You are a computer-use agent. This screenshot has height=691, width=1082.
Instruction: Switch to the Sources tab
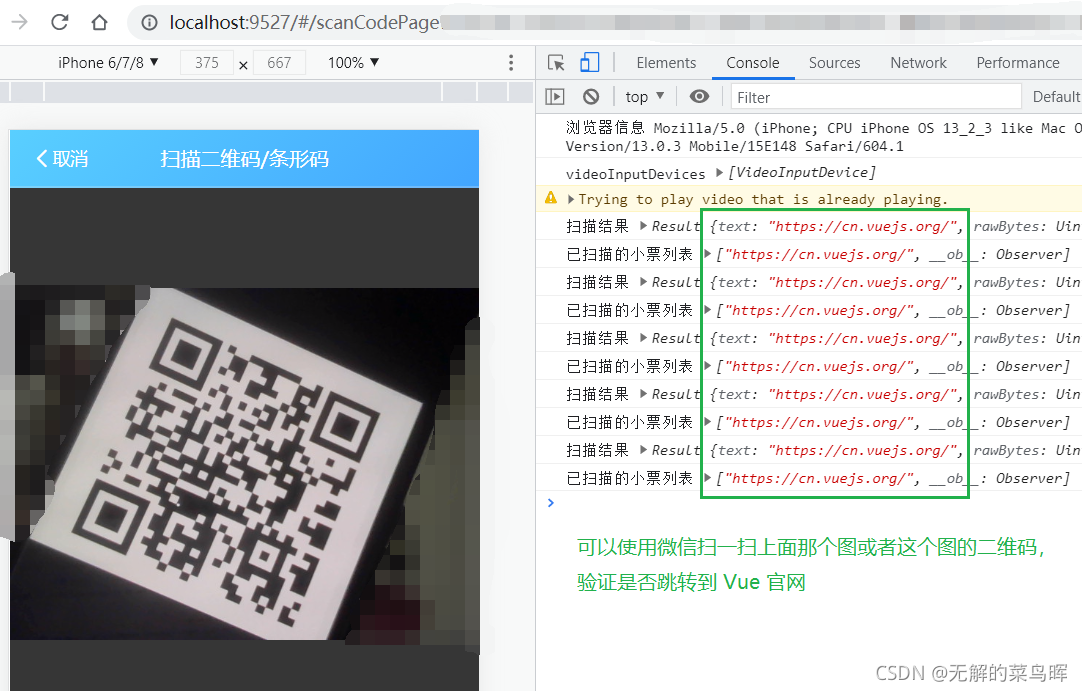coord(834,63)
